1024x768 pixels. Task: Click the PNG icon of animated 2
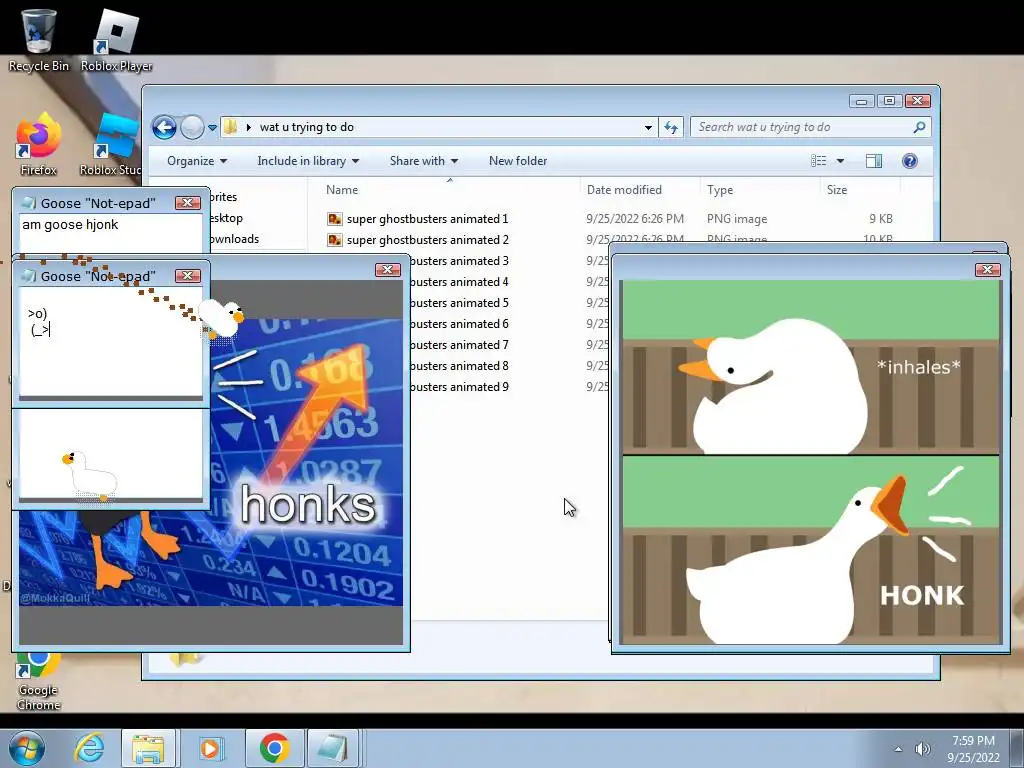334,240
